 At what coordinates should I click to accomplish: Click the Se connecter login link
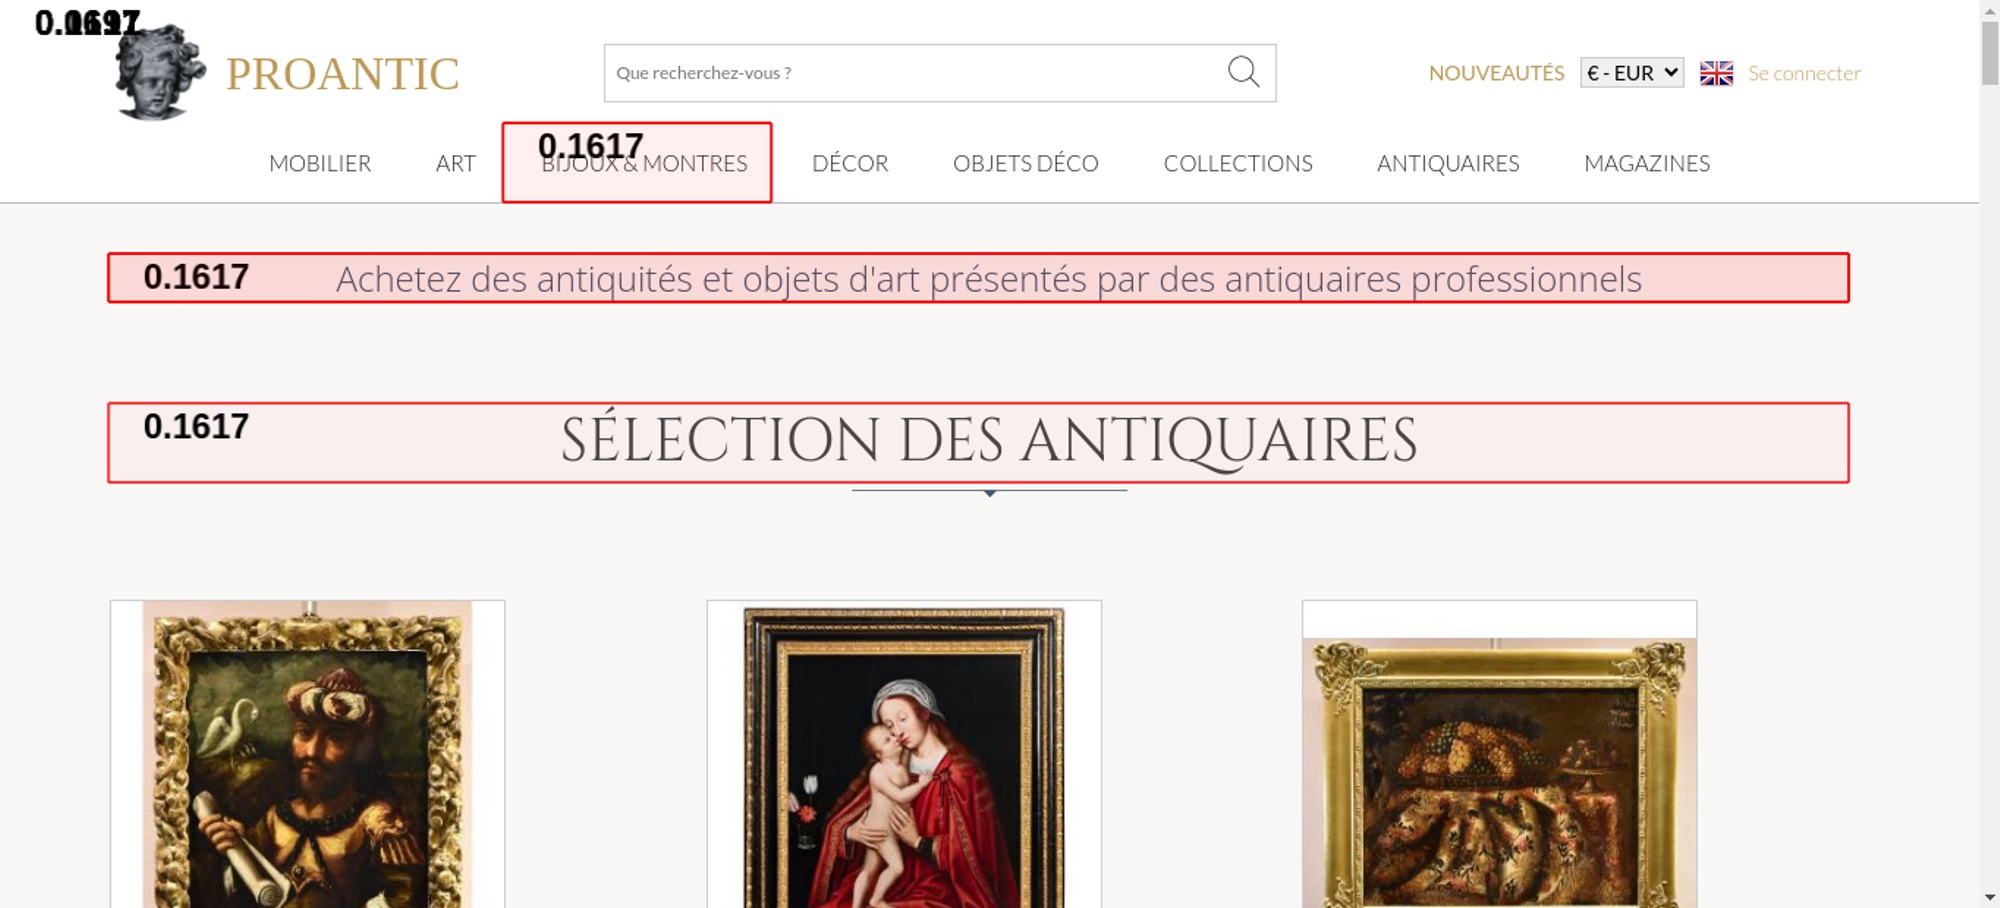tap(1804, 73)
